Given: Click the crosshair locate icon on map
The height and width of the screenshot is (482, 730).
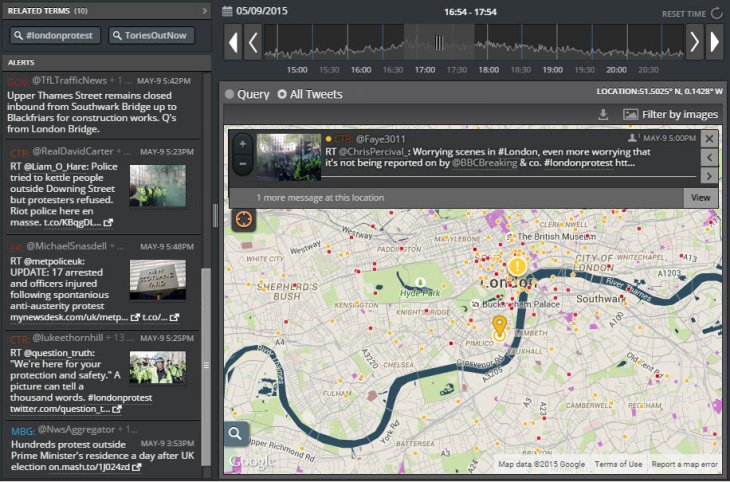Looking at the screenshot, I should [x=242, y=220].
